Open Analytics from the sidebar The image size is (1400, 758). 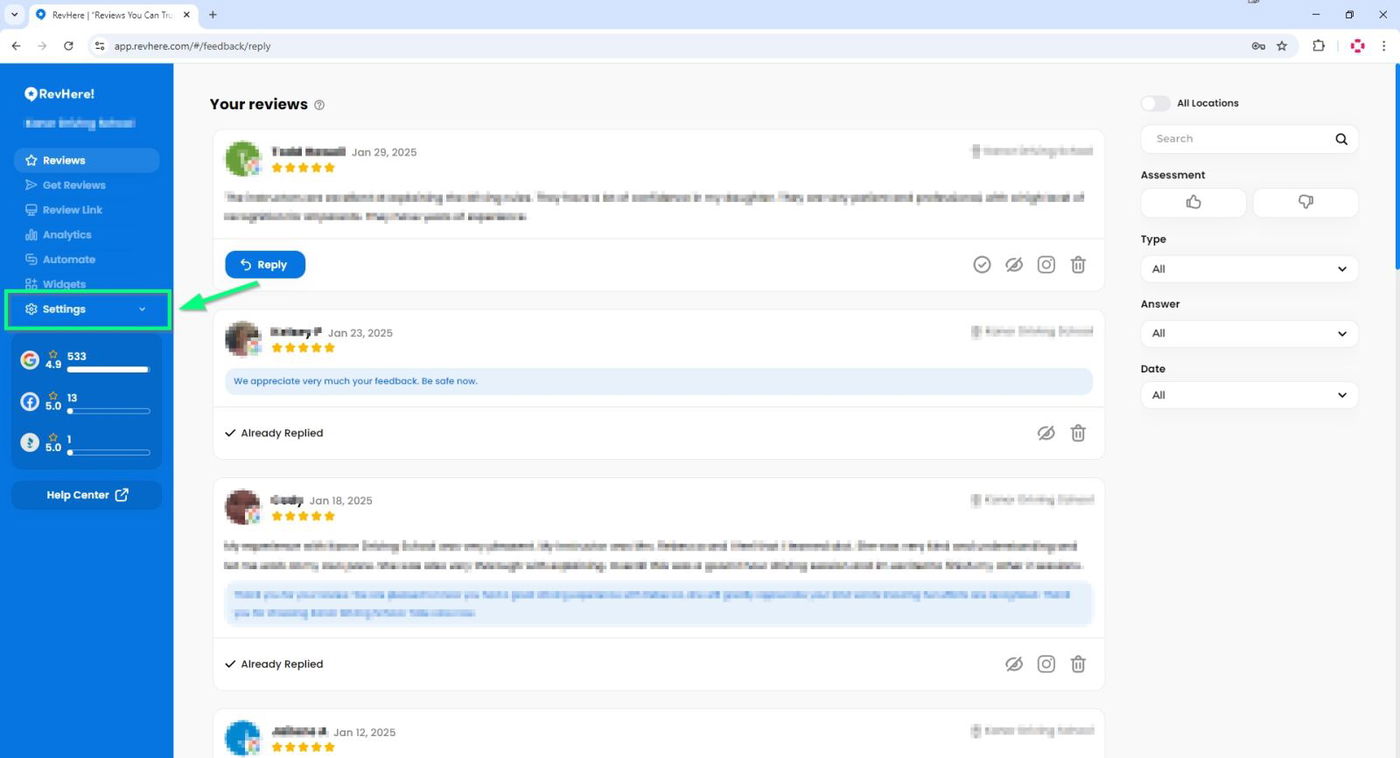click(x=66, y=235)
